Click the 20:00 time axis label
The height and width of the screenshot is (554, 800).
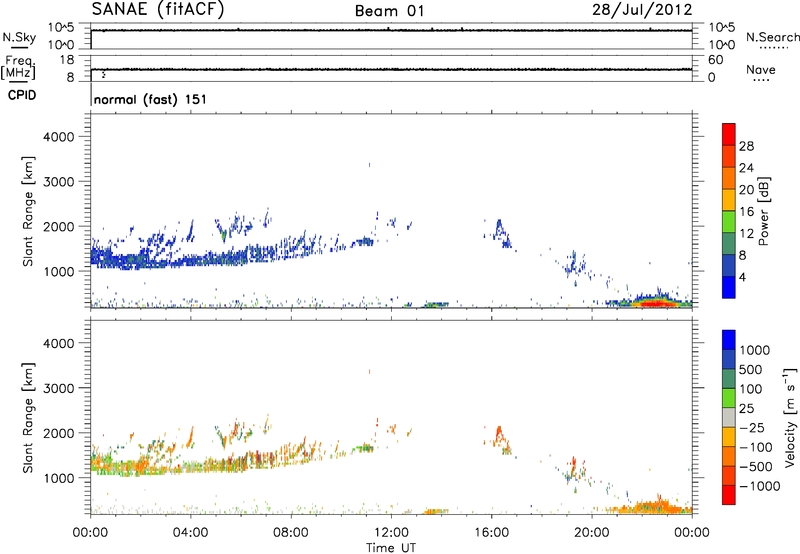(x=592, y=533)
